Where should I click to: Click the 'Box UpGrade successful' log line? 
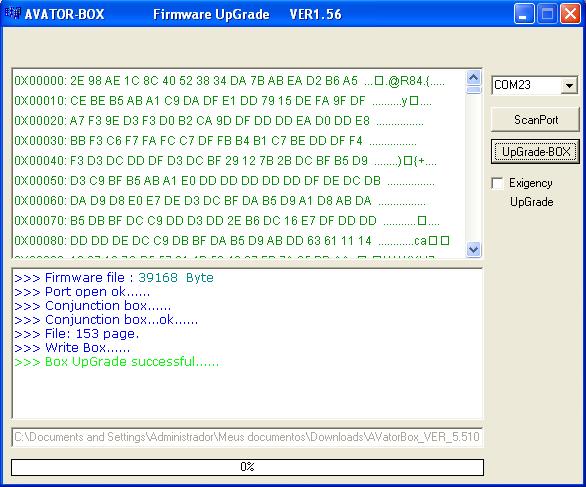coord(117,362)
